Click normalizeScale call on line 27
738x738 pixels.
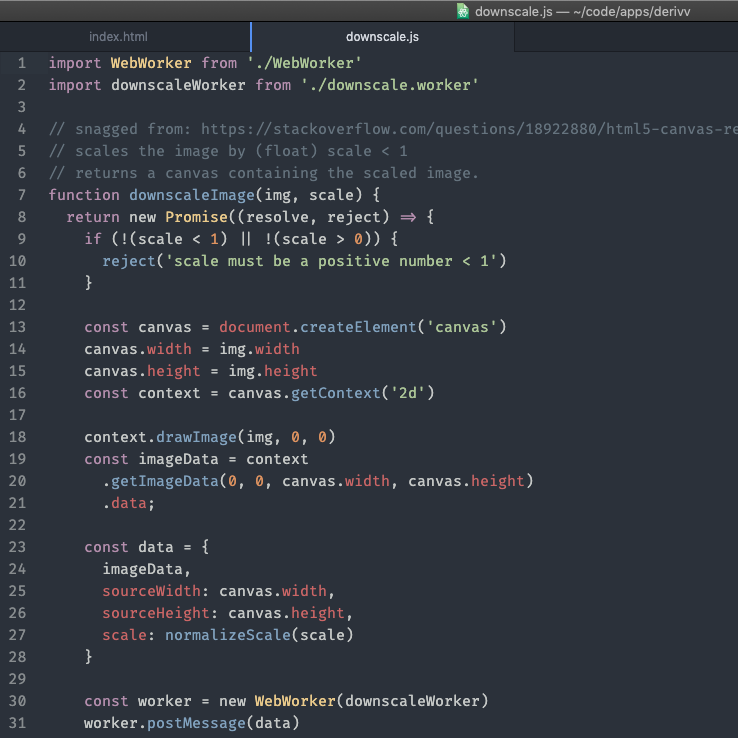coord(228,635)
